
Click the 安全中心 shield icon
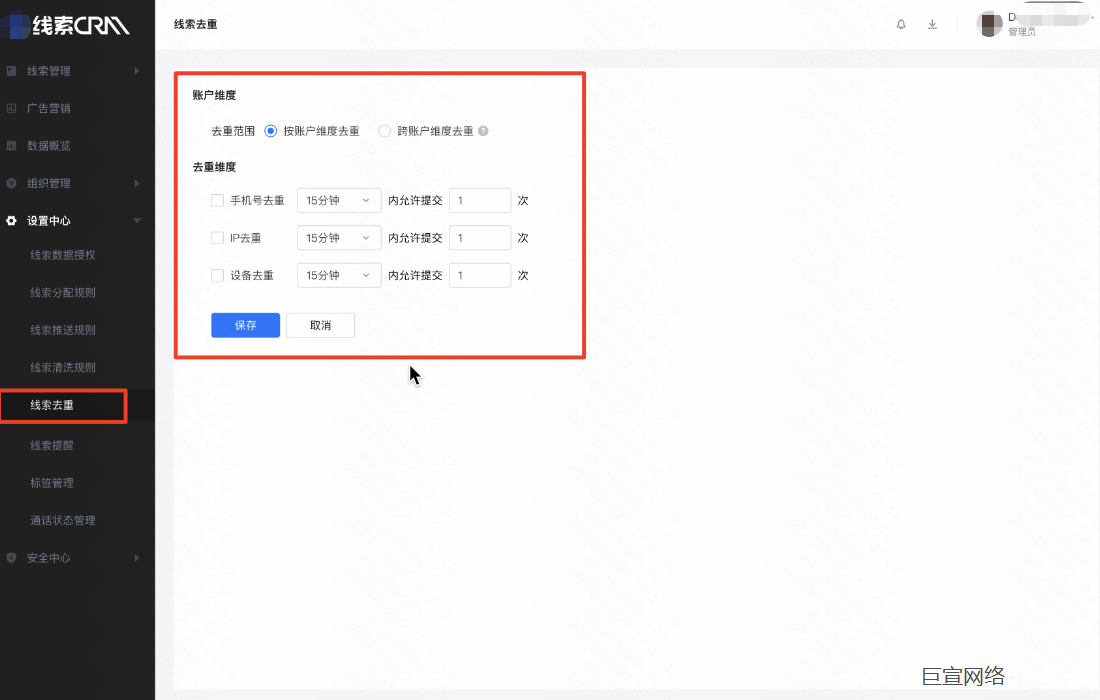(x=12, y=558)
